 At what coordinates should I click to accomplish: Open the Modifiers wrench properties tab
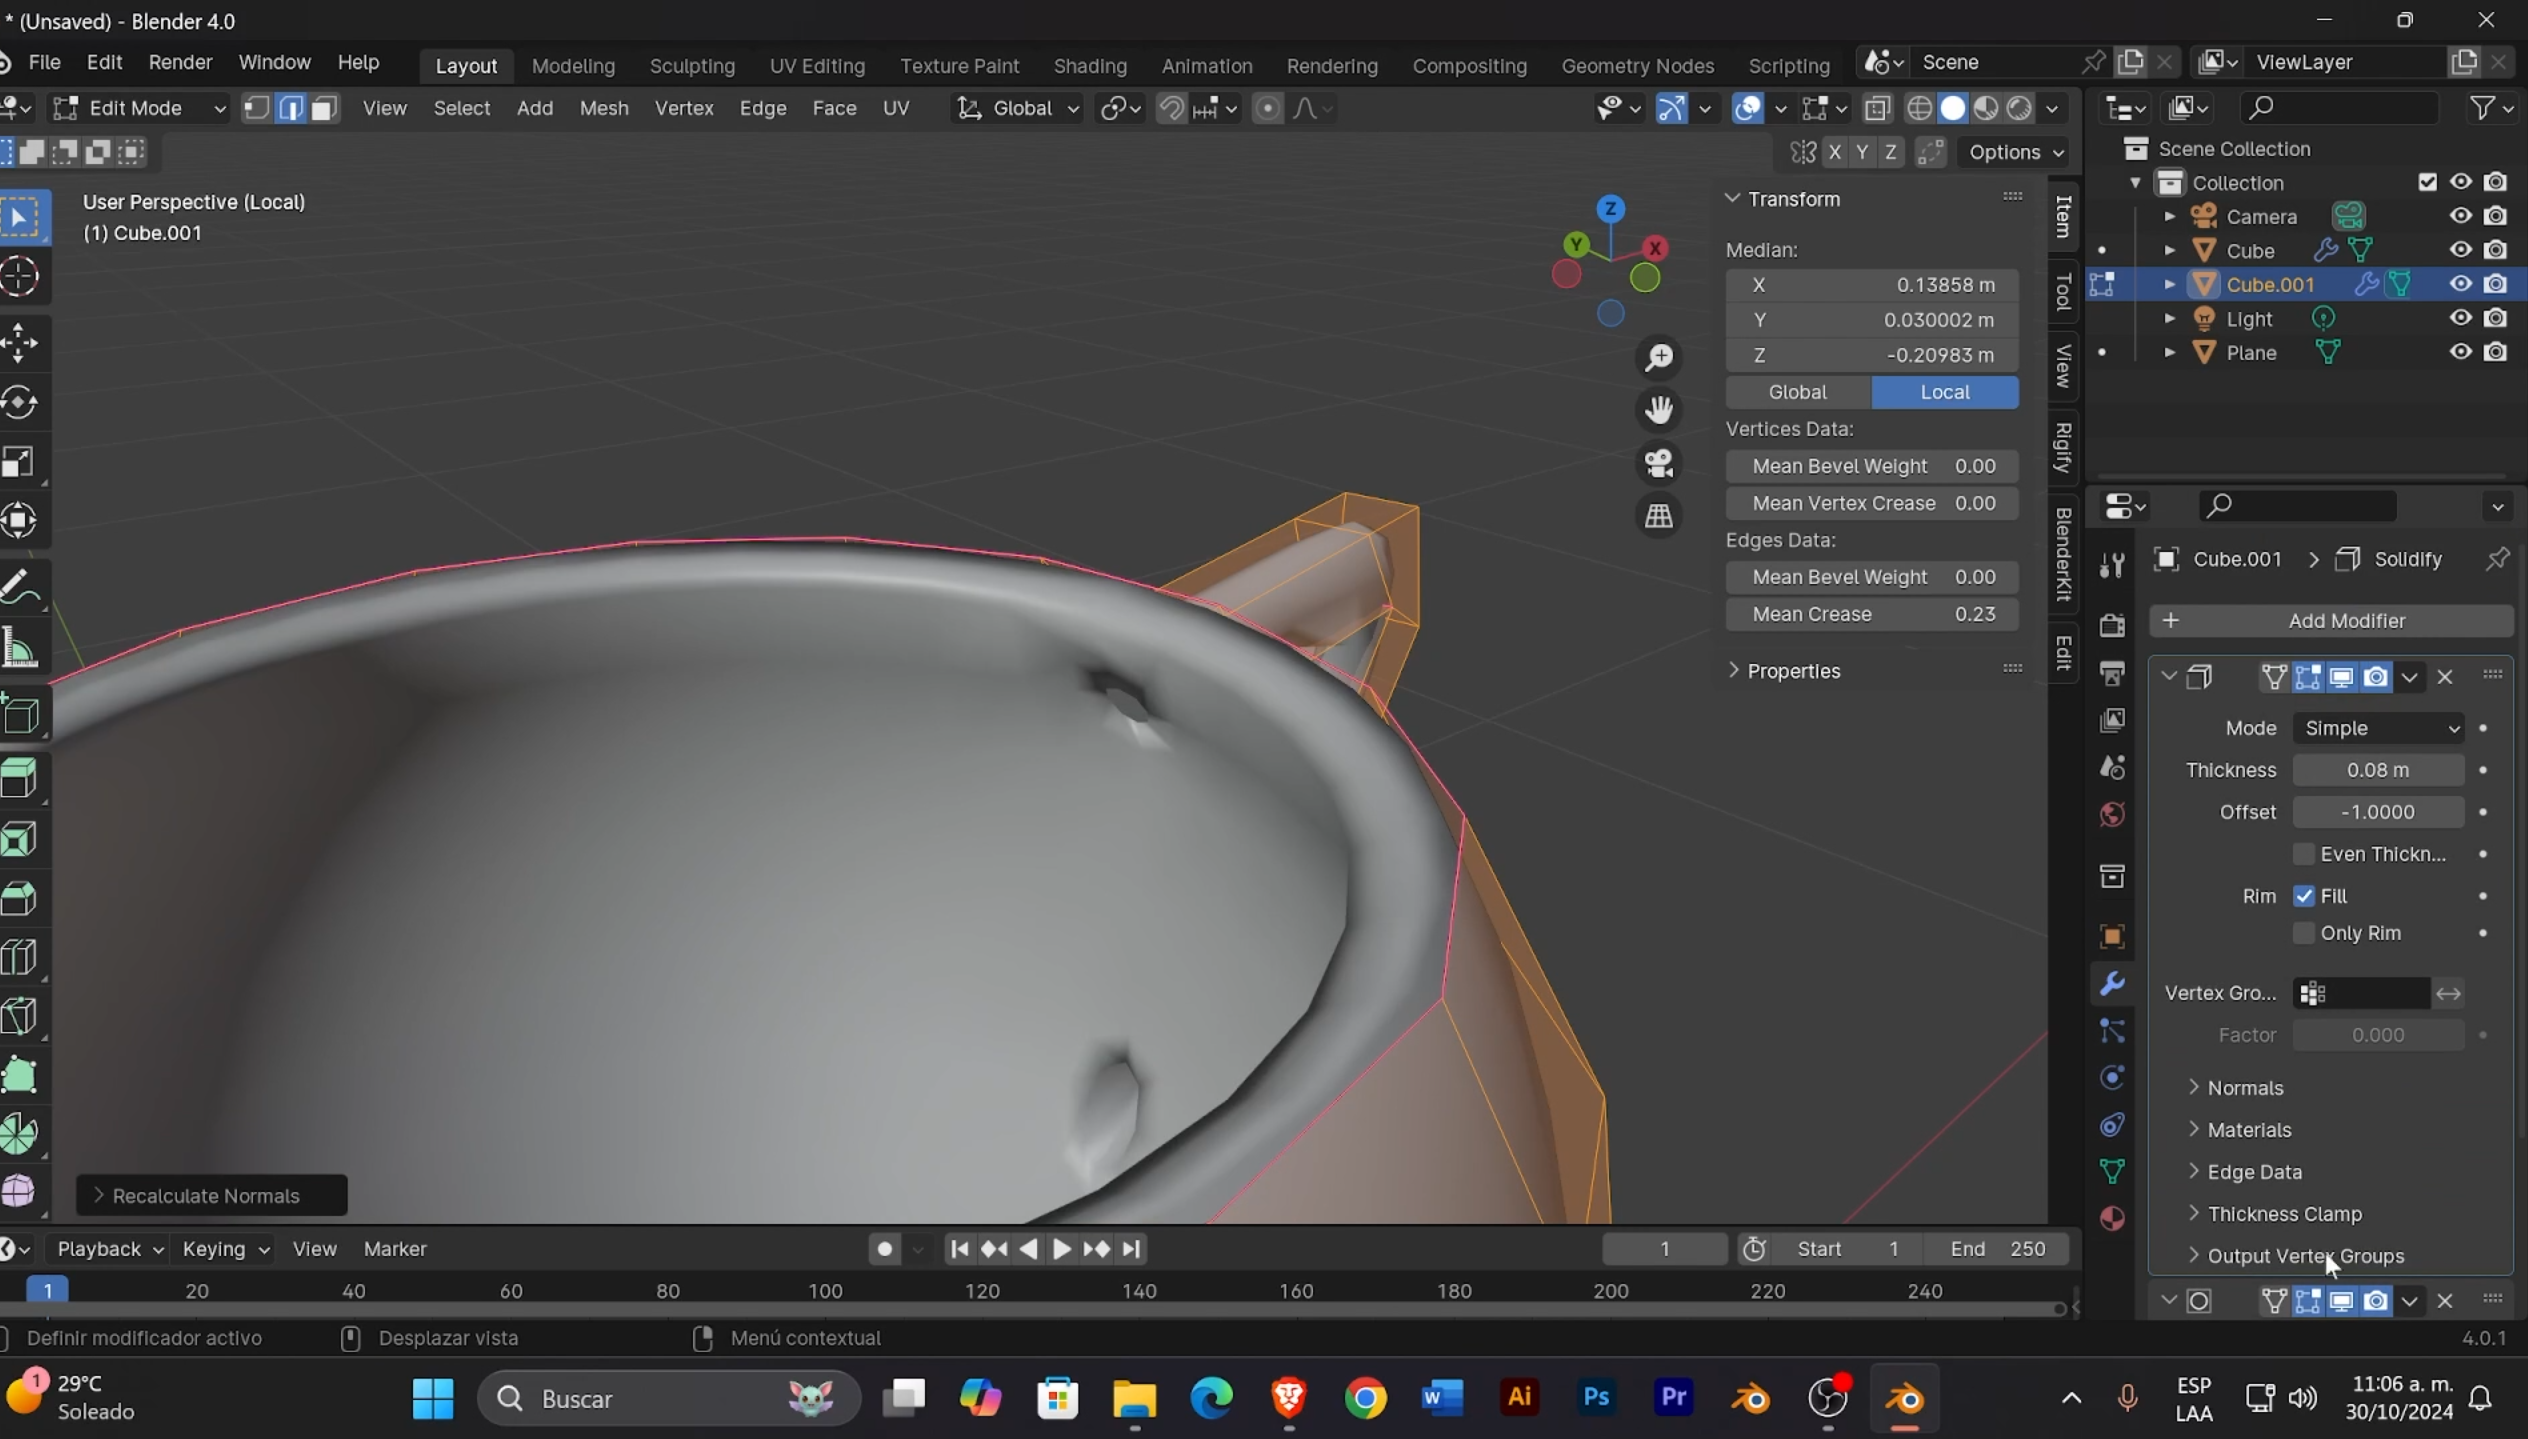[x=2112, y=983]
